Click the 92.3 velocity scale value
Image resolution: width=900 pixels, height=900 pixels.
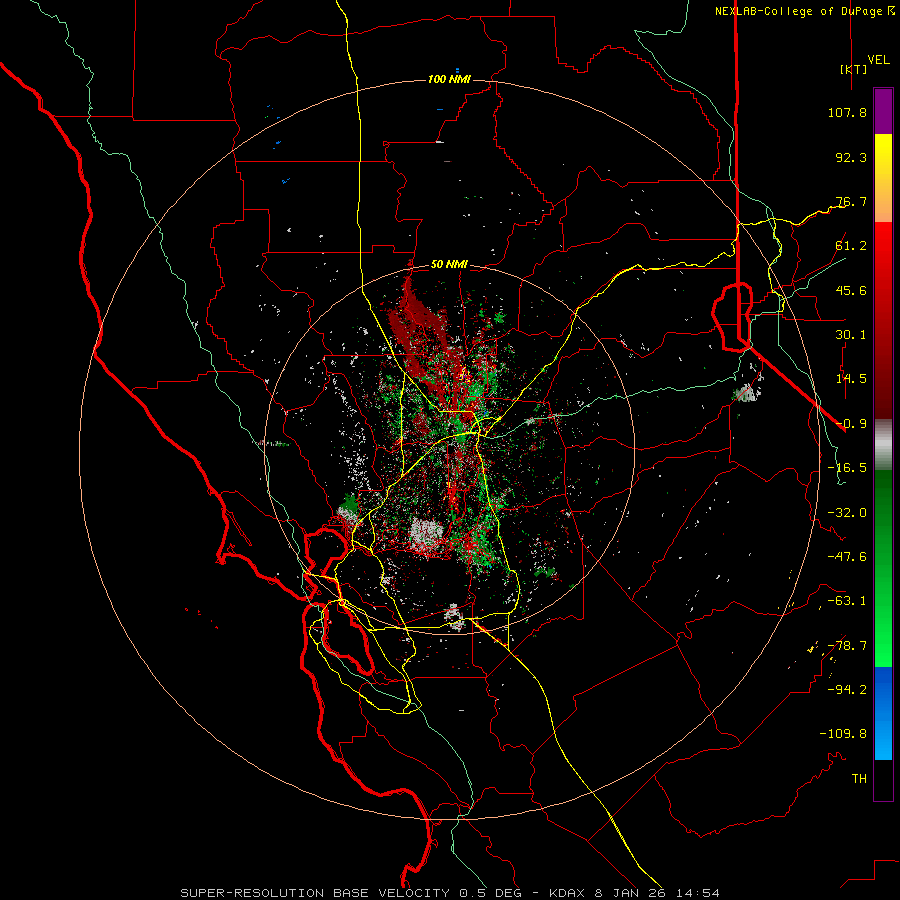pyautogui.click(x=851, y=157)
